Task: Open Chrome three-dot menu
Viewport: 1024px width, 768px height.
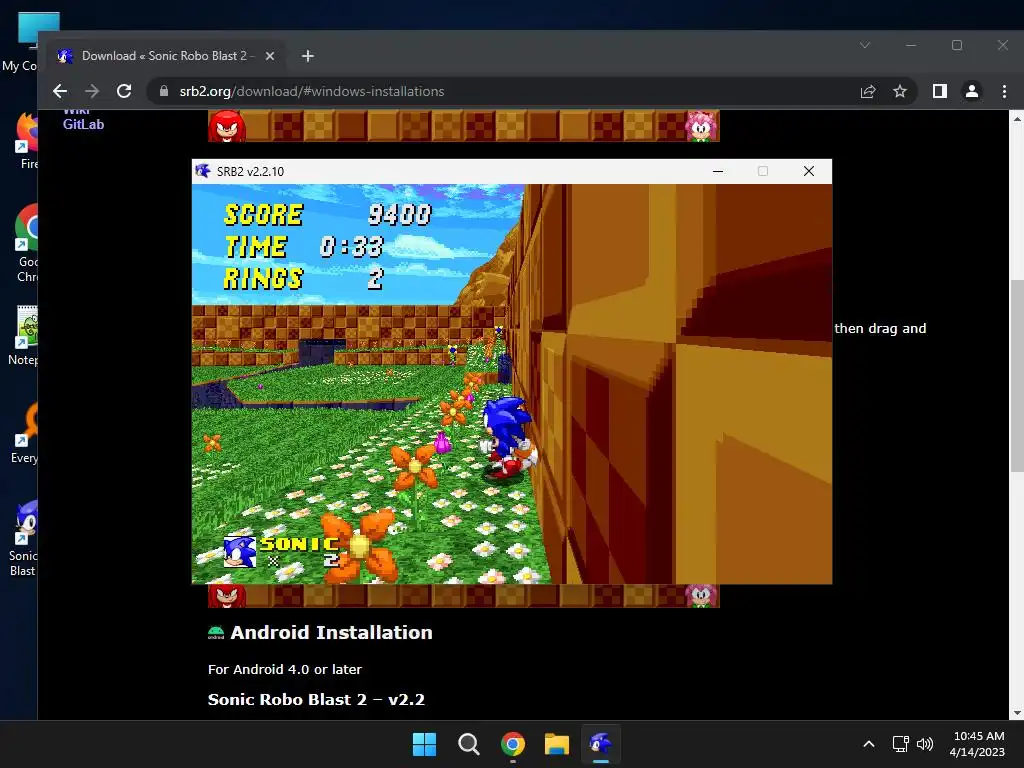Action: 1004,91
